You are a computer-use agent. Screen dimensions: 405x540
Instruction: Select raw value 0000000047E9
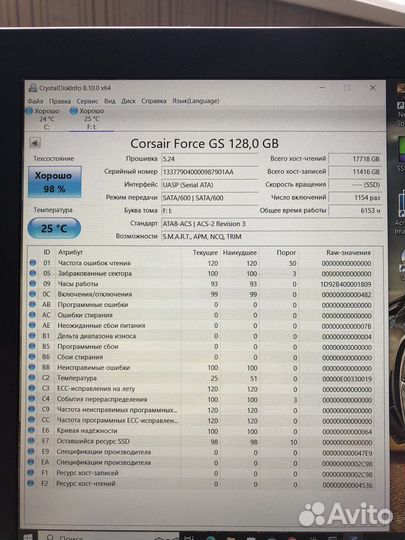(x=347, y=453)
